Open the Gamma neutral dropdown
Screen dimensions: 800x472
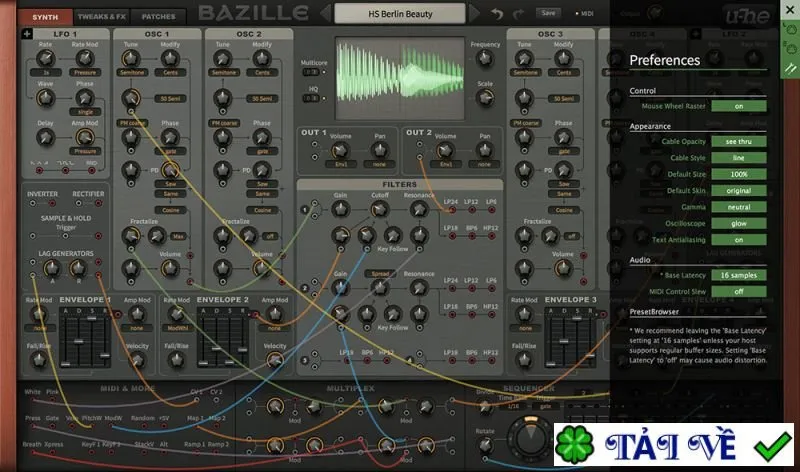click(739, 207)
